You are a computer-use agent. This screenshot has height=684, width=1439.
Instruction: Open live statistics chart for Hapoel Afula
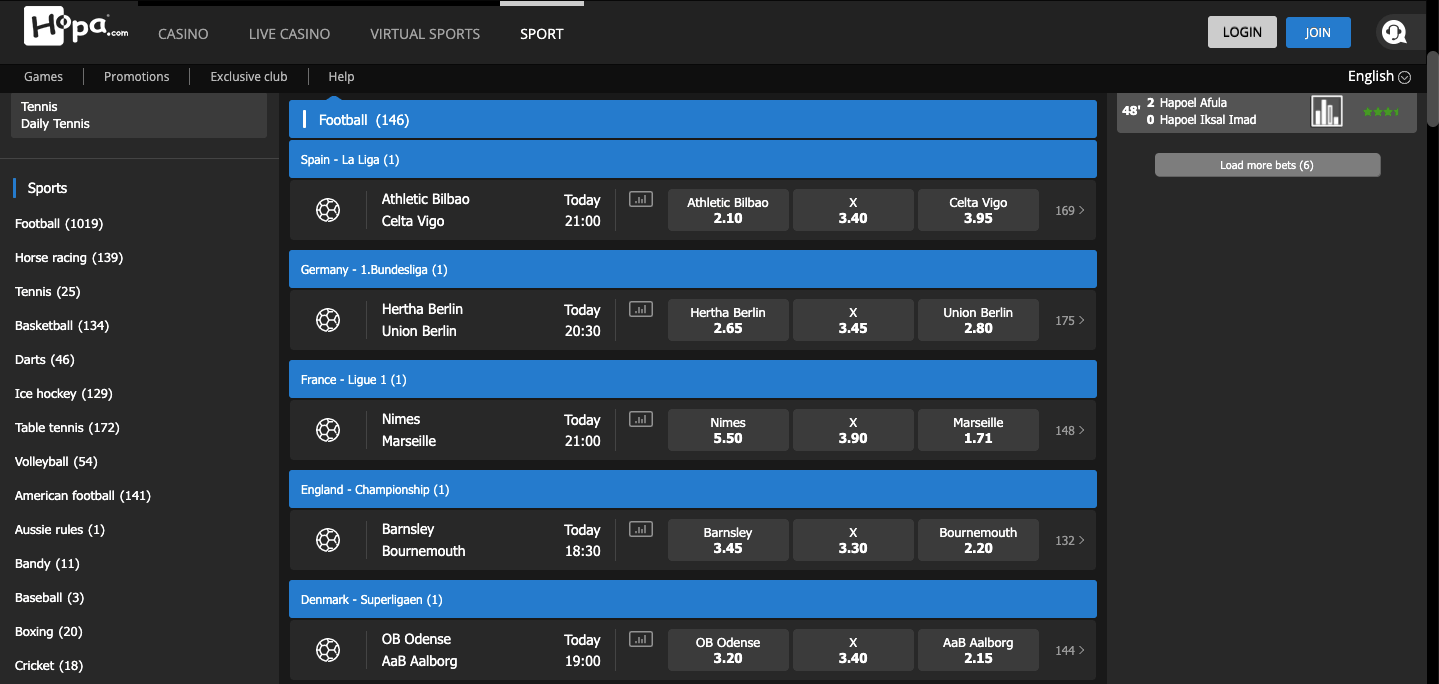click(1327, 111)
